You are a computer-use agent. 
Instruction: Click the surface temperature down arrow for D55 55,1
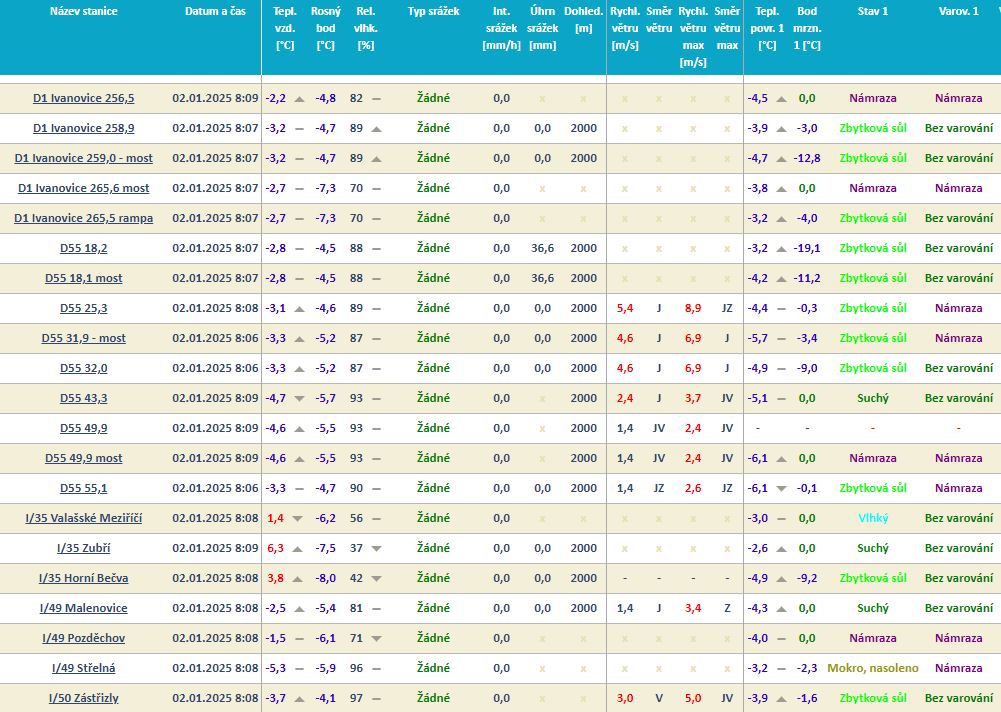point(781,488)
